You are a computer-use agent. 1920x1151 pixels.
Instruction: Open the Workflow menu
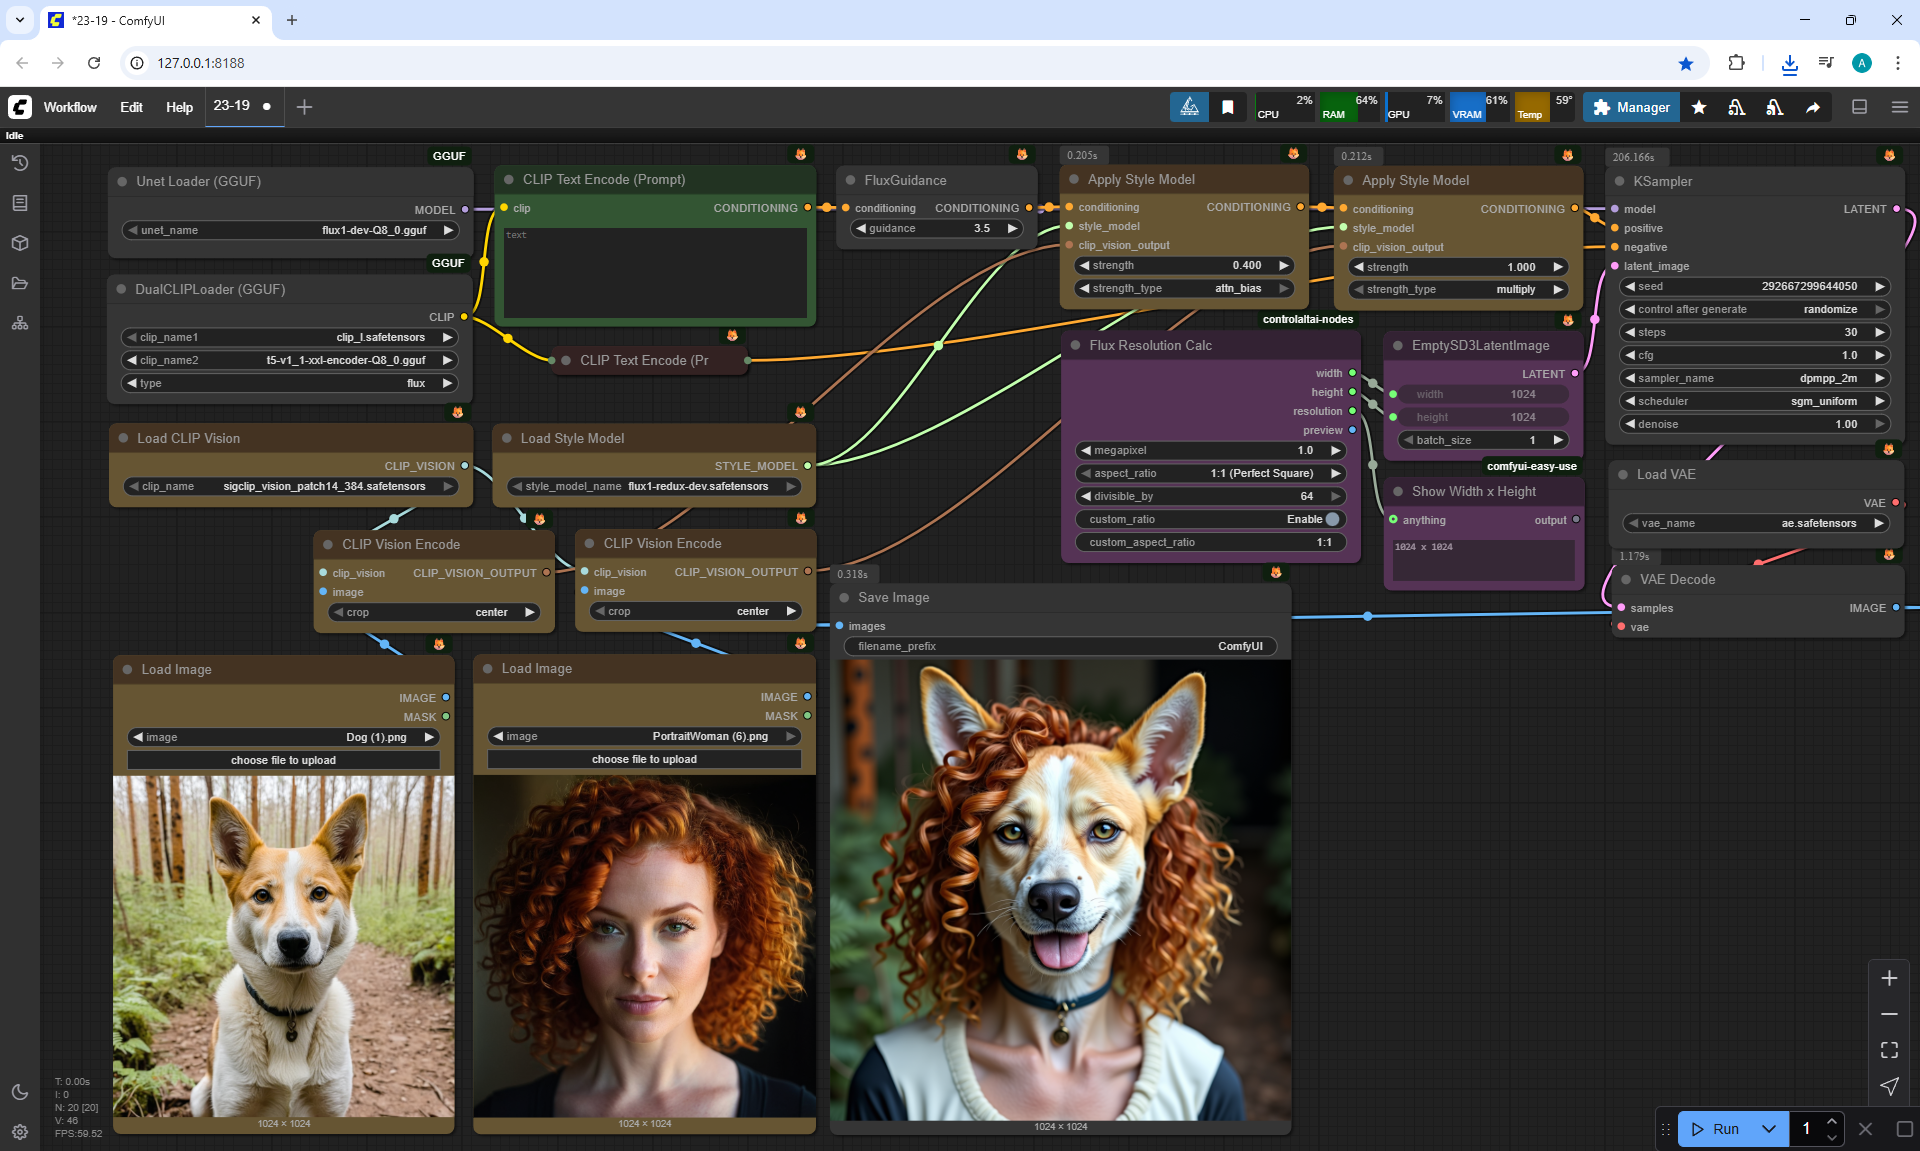tap(70, 107)
